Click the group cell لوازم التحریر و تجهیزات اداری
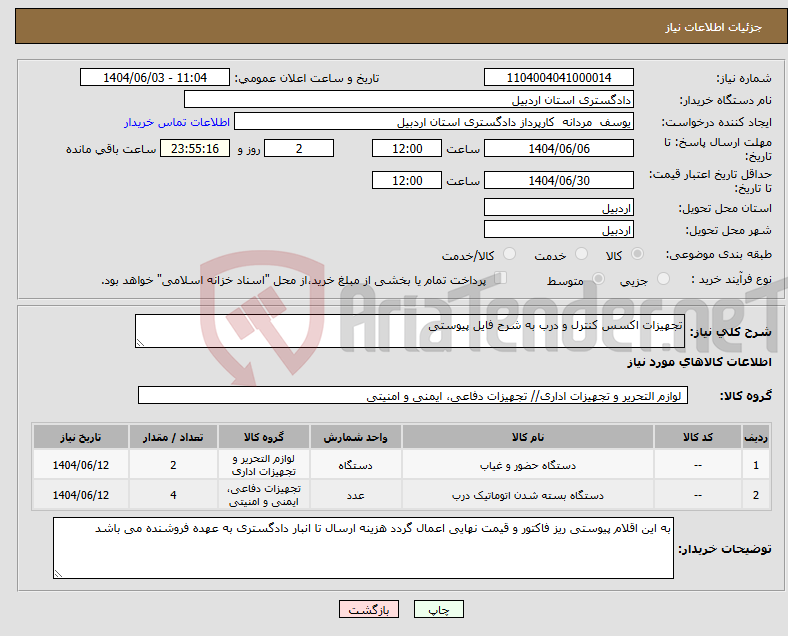Viewport: 788px width, 636px height. click(264, 465)
